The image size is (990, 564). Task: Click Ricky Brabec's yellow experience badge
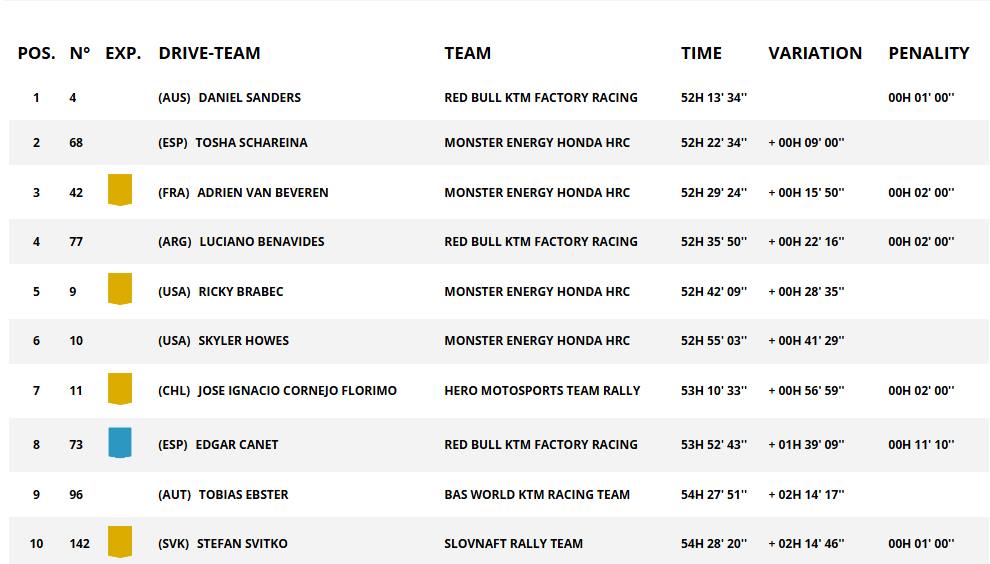(x=120, y=289)
